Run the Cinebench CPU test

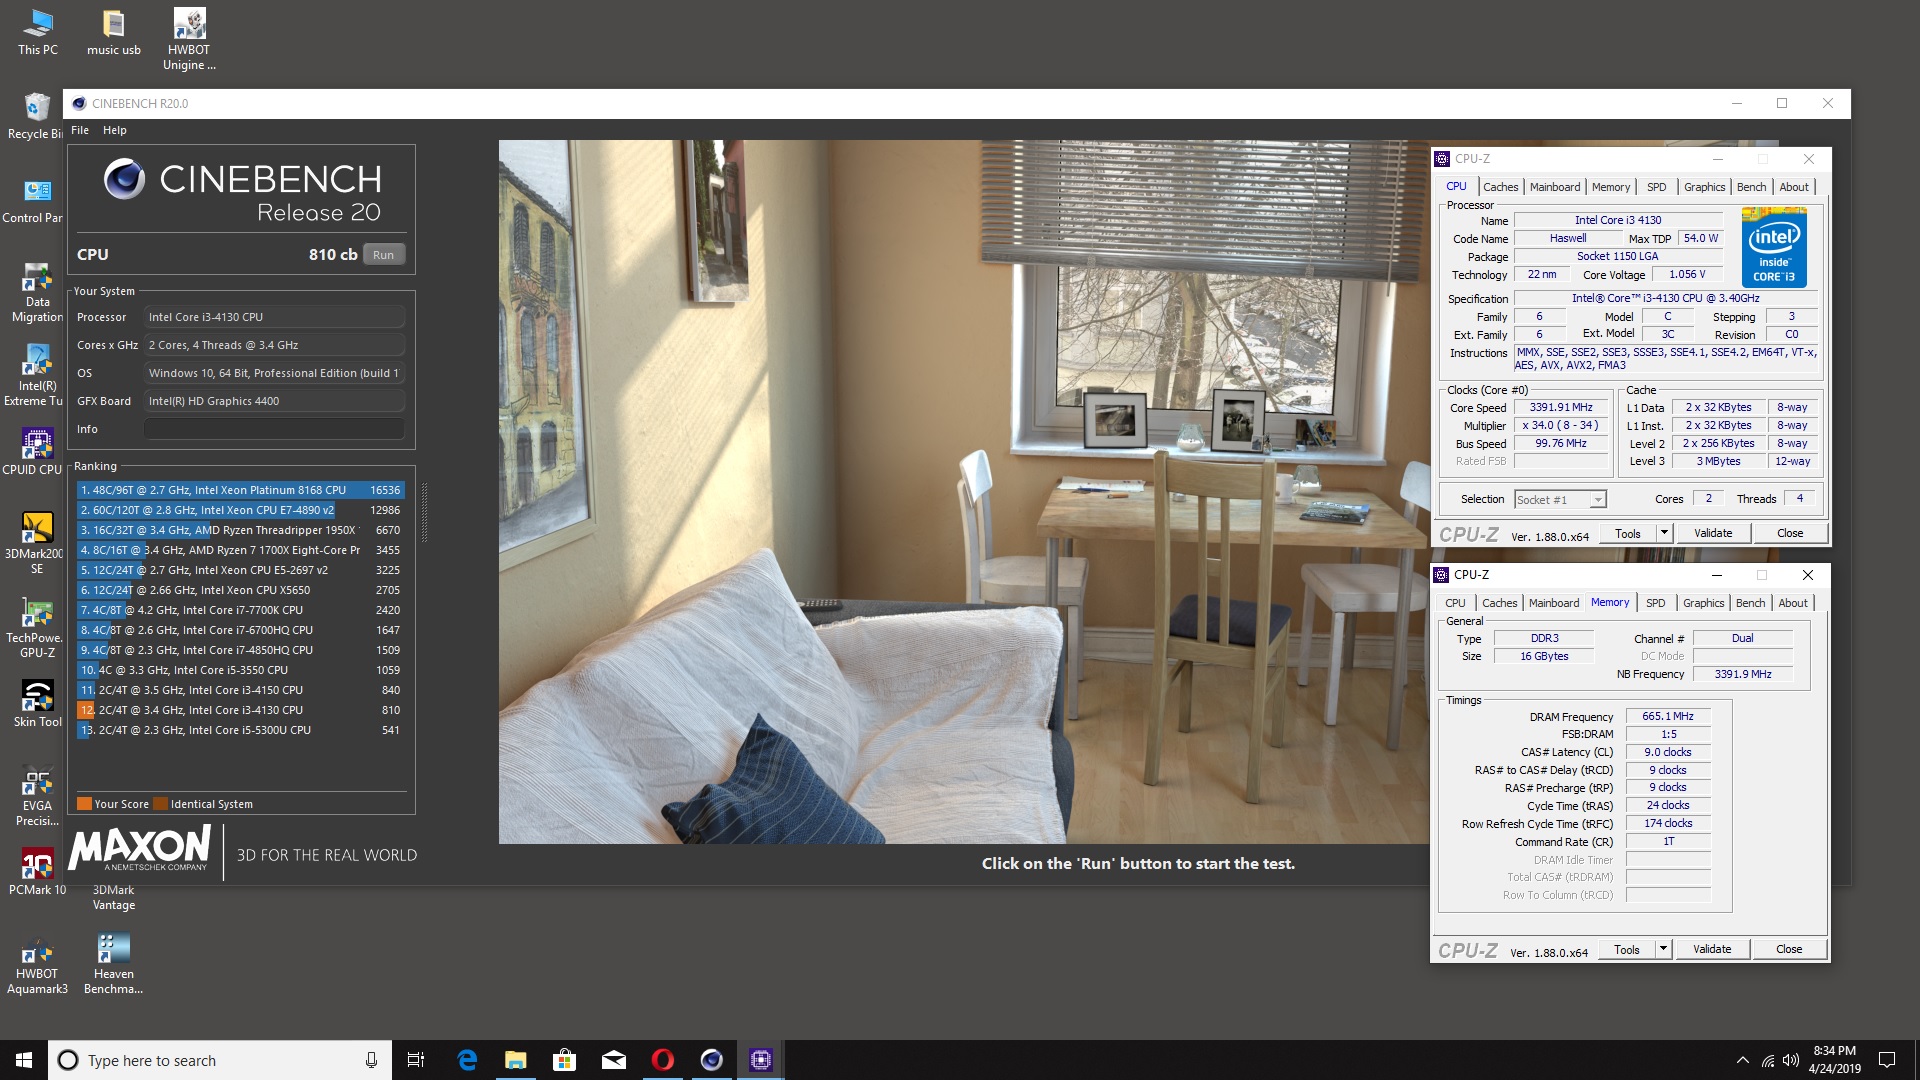[384, 255]
